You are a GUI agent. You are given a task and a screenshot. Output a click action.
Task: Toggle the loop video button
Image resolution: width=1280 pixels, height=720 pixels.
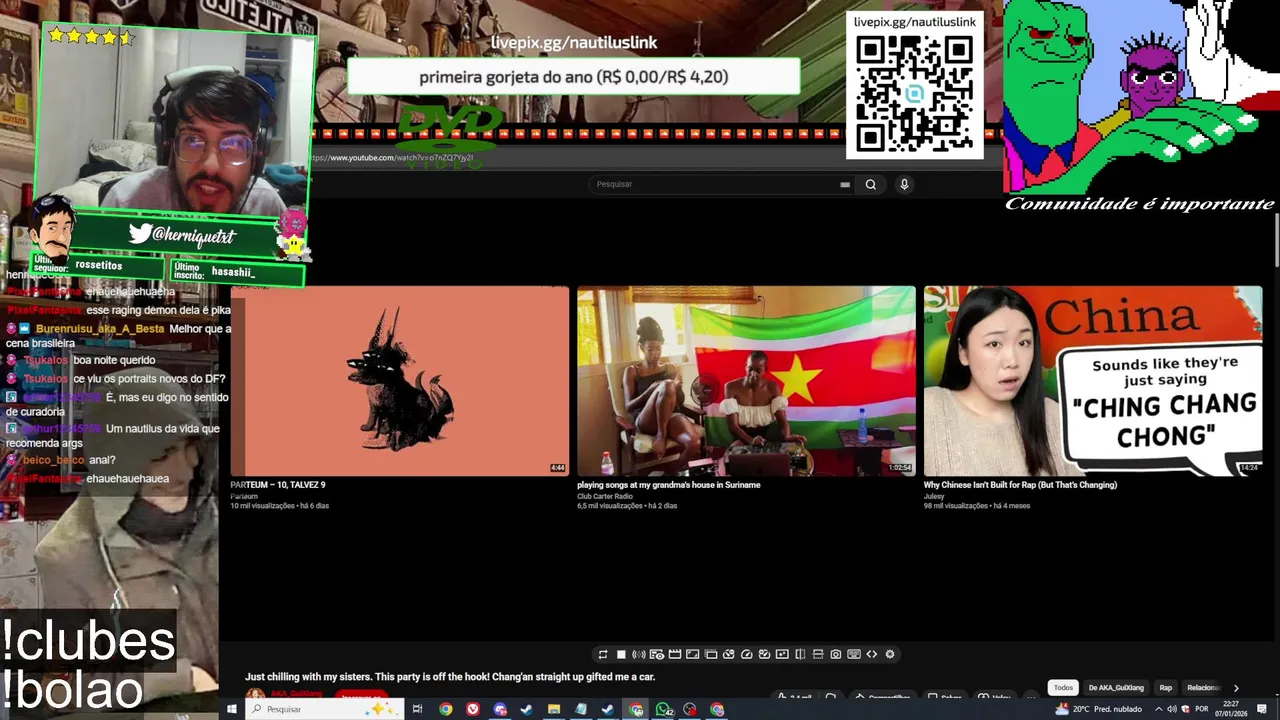[x=603, y=654]
